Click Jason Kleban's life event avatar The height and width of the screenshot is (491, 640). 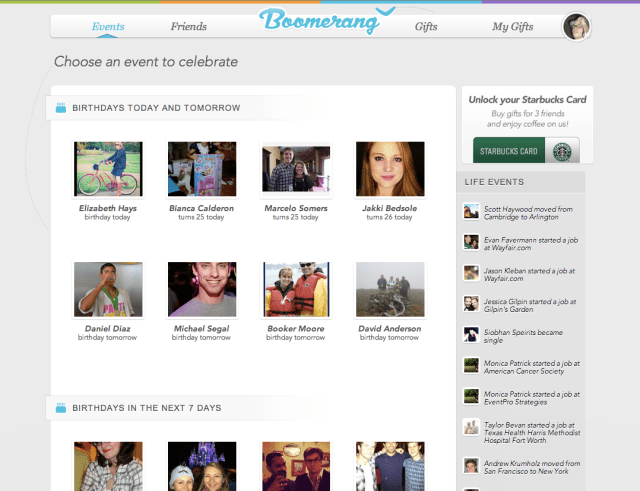(x=471, y=273)
